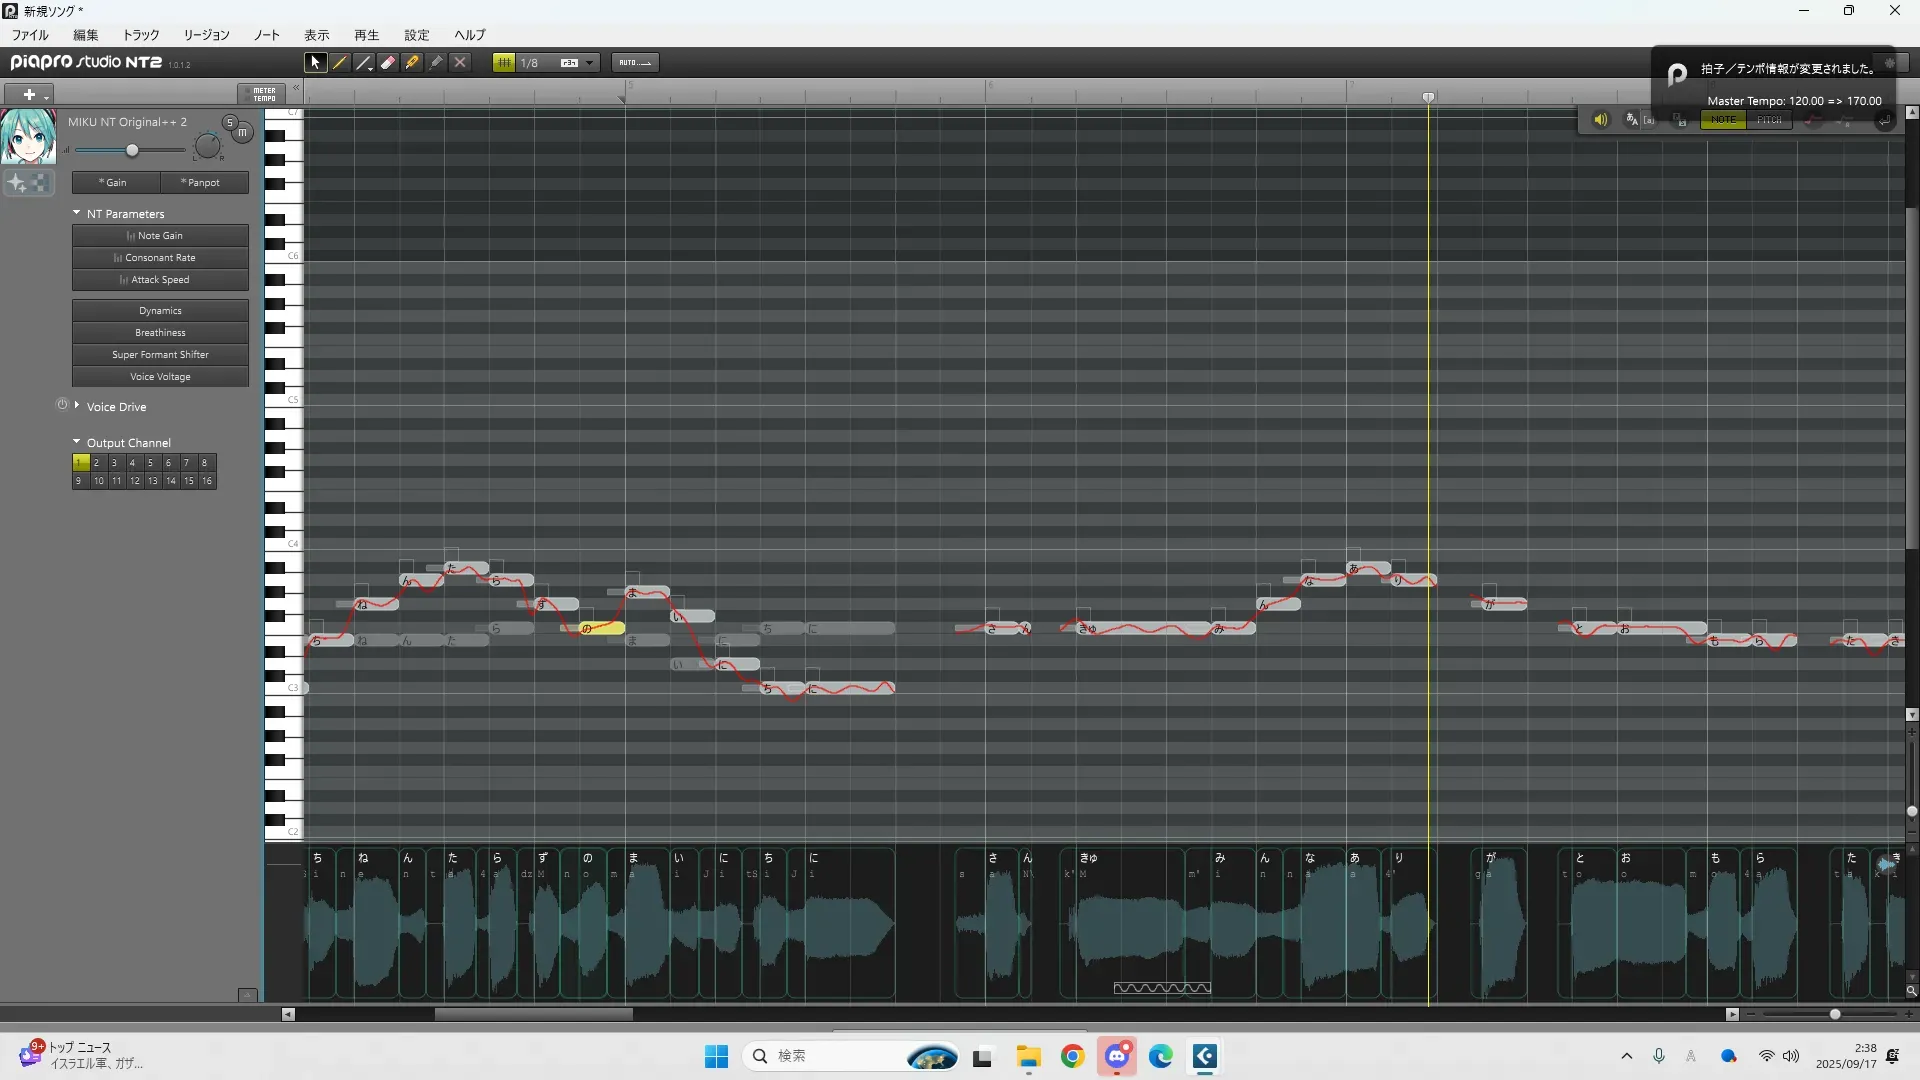
Task: Select the eraser tool
Action: click(x=388, y=62)
